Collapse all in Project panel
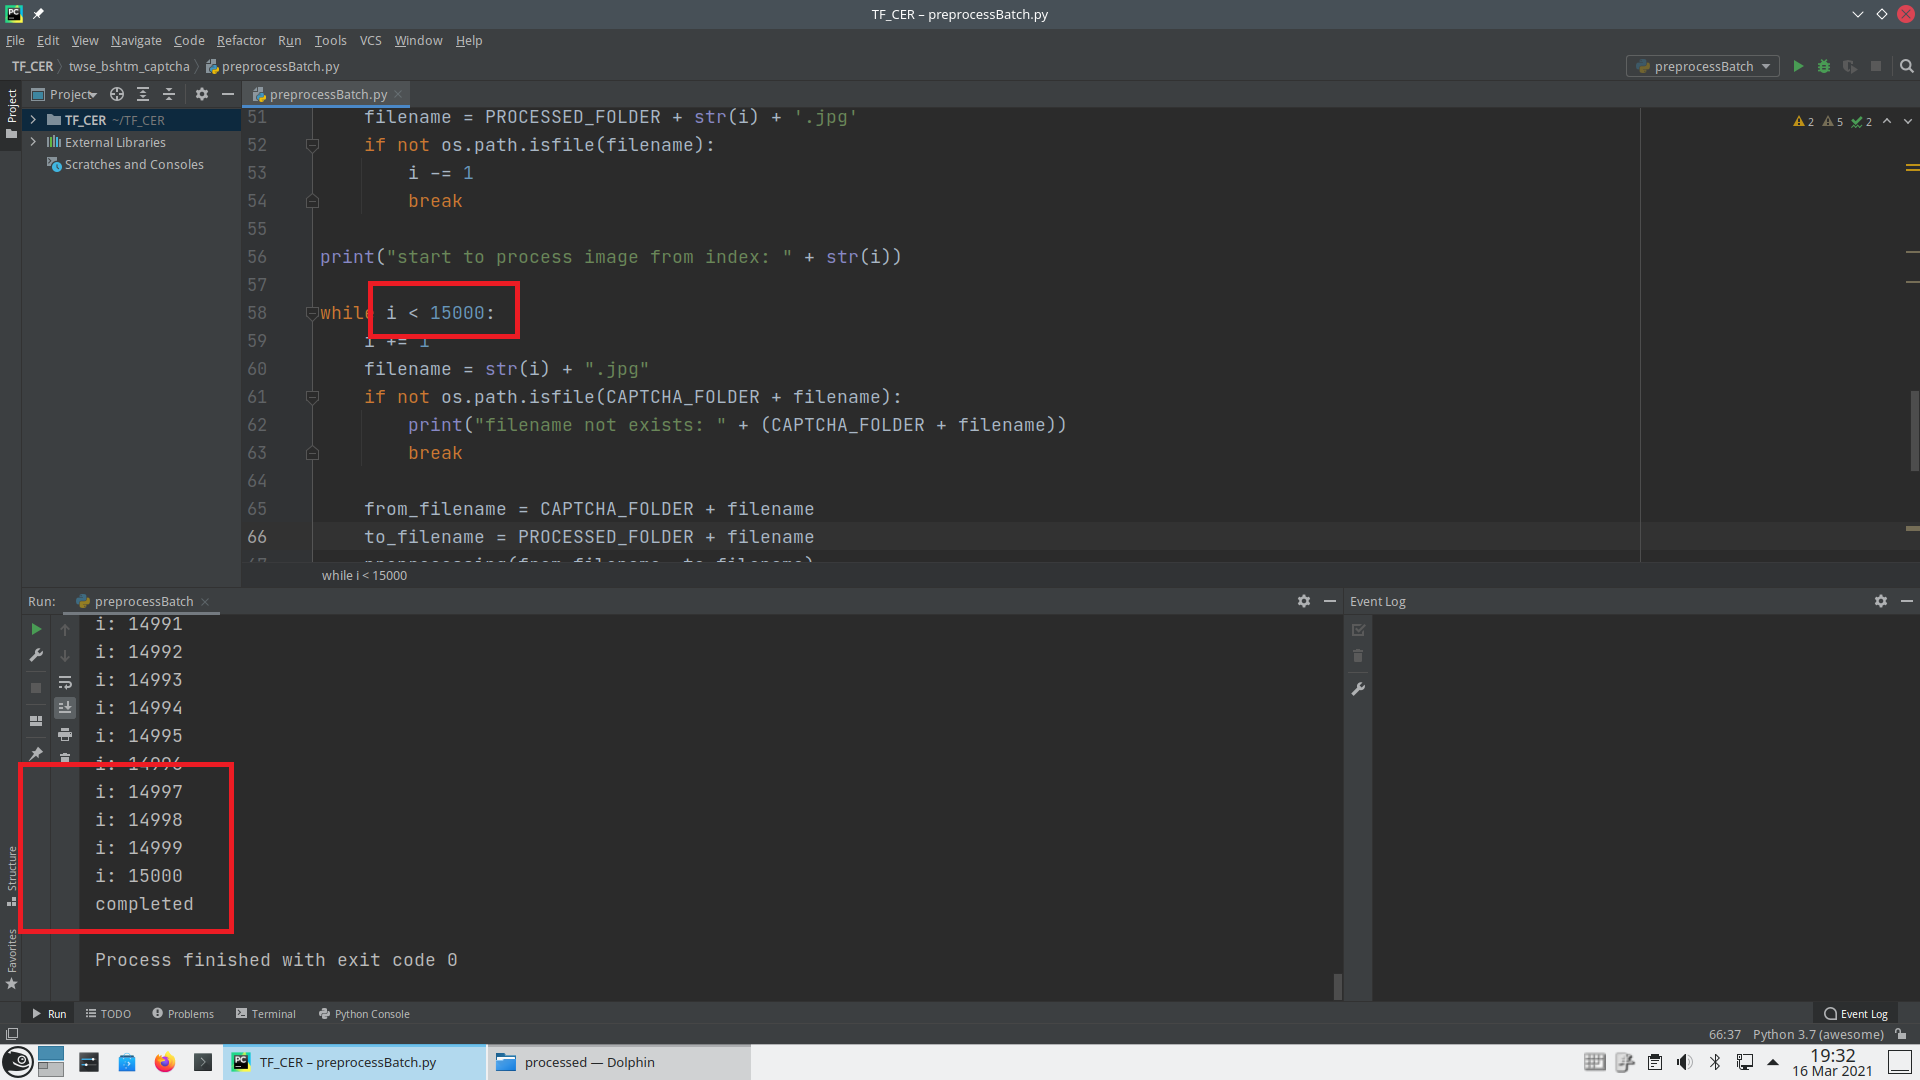1920x1080 pixels. coord(169,94)
